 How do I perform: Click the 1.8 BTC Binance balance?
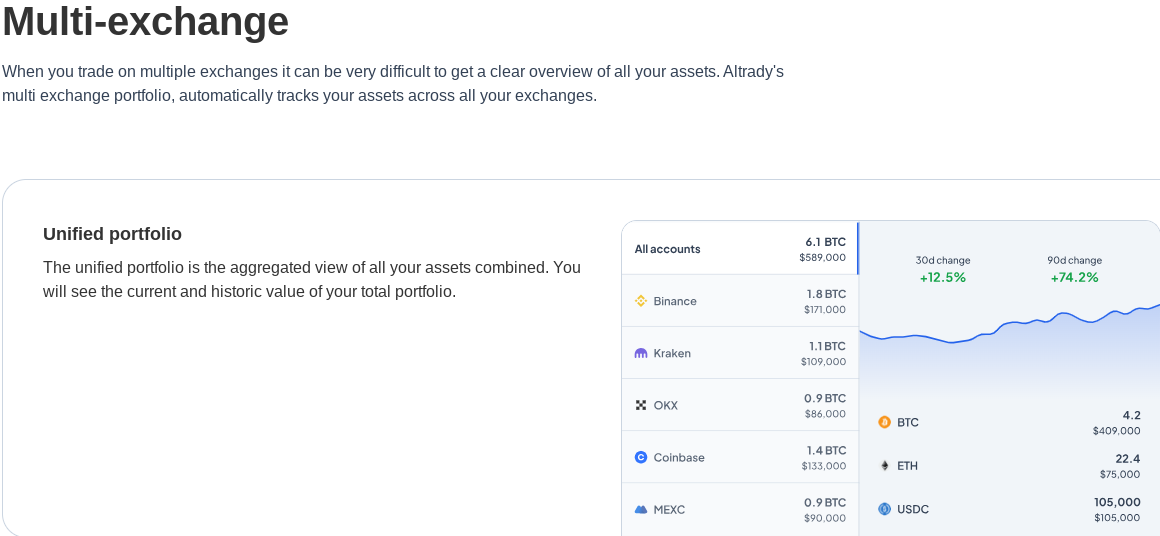click(x=826, y=294)
